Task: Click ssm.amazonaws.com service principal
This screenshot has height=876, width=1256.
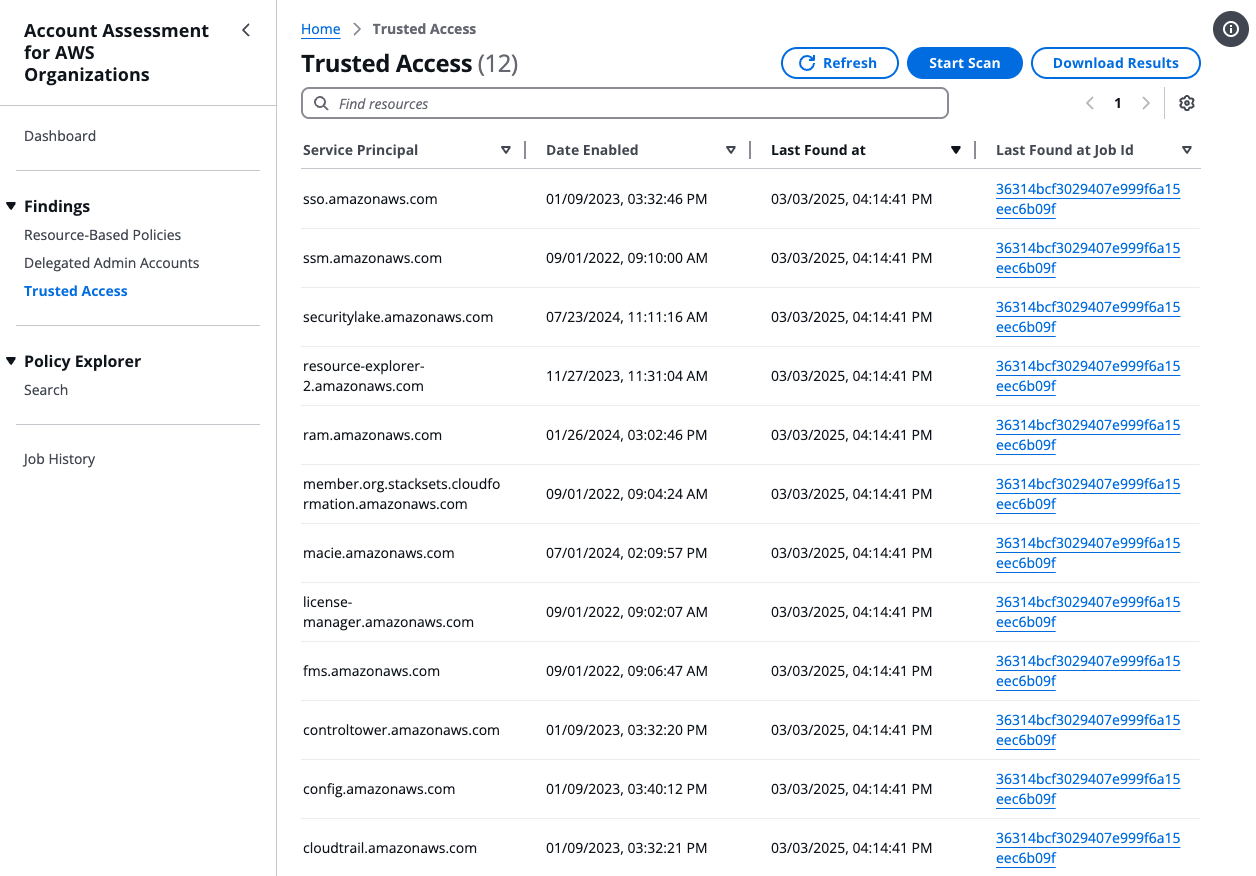Action: pyautogui.click(x=372, y=258)
